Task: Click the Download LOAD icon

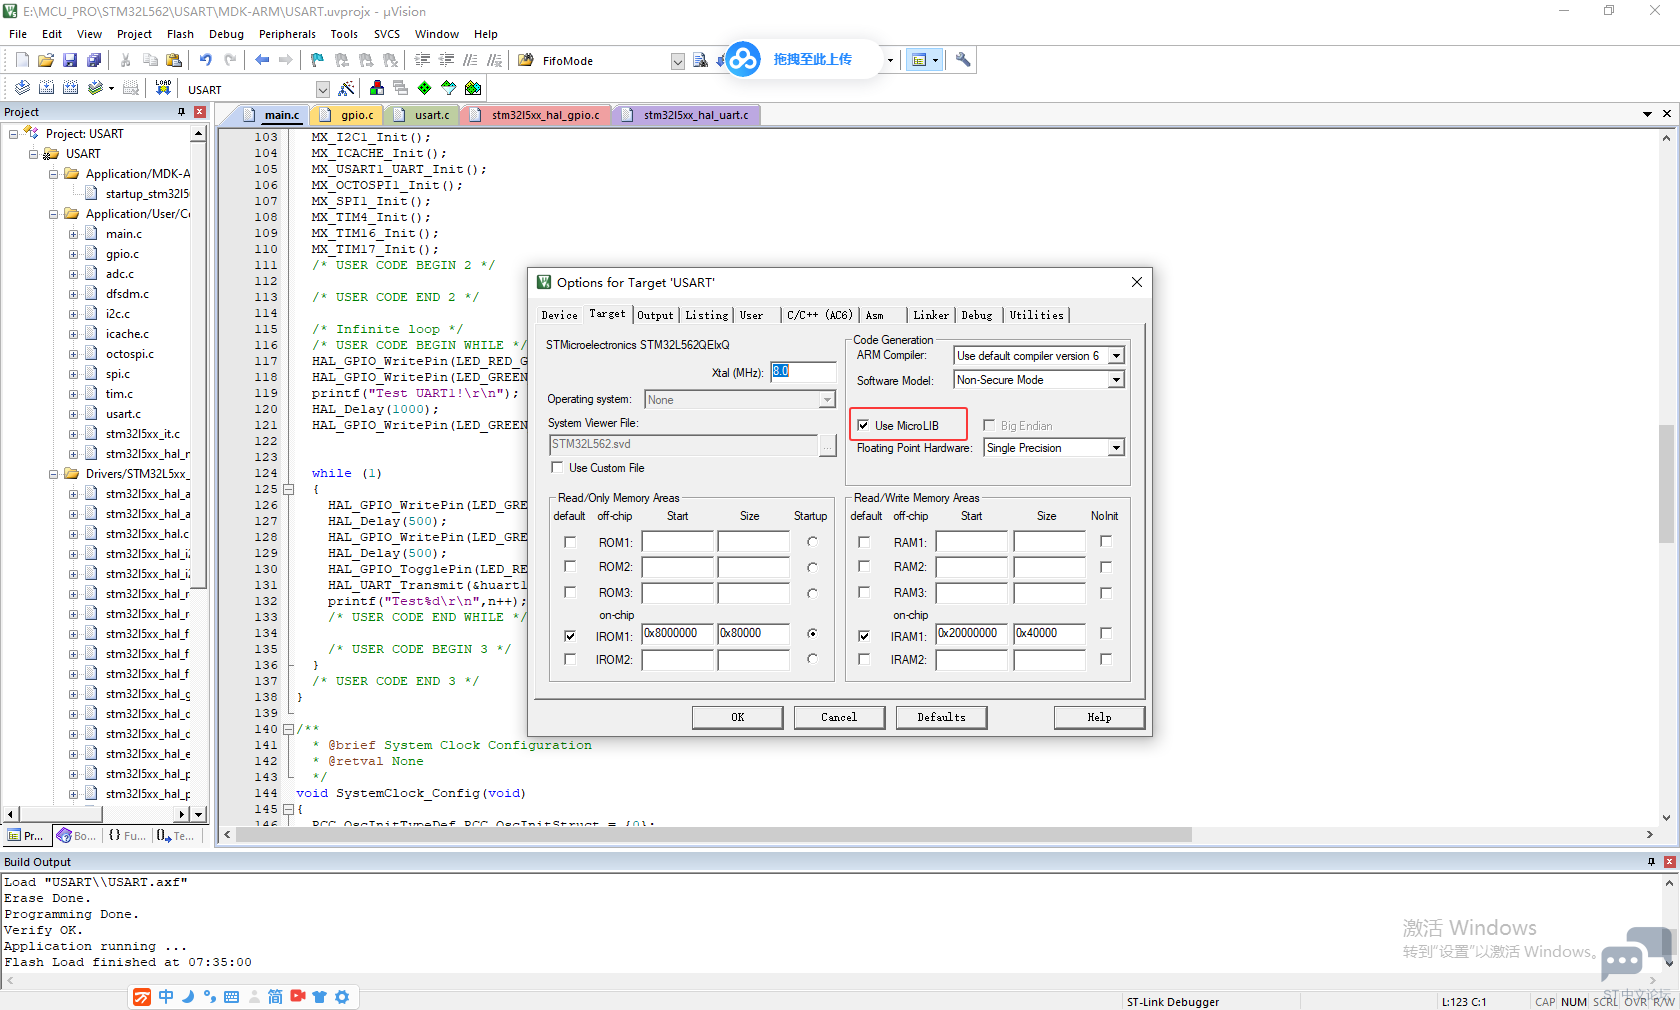Action: click(x=163, y=88)
